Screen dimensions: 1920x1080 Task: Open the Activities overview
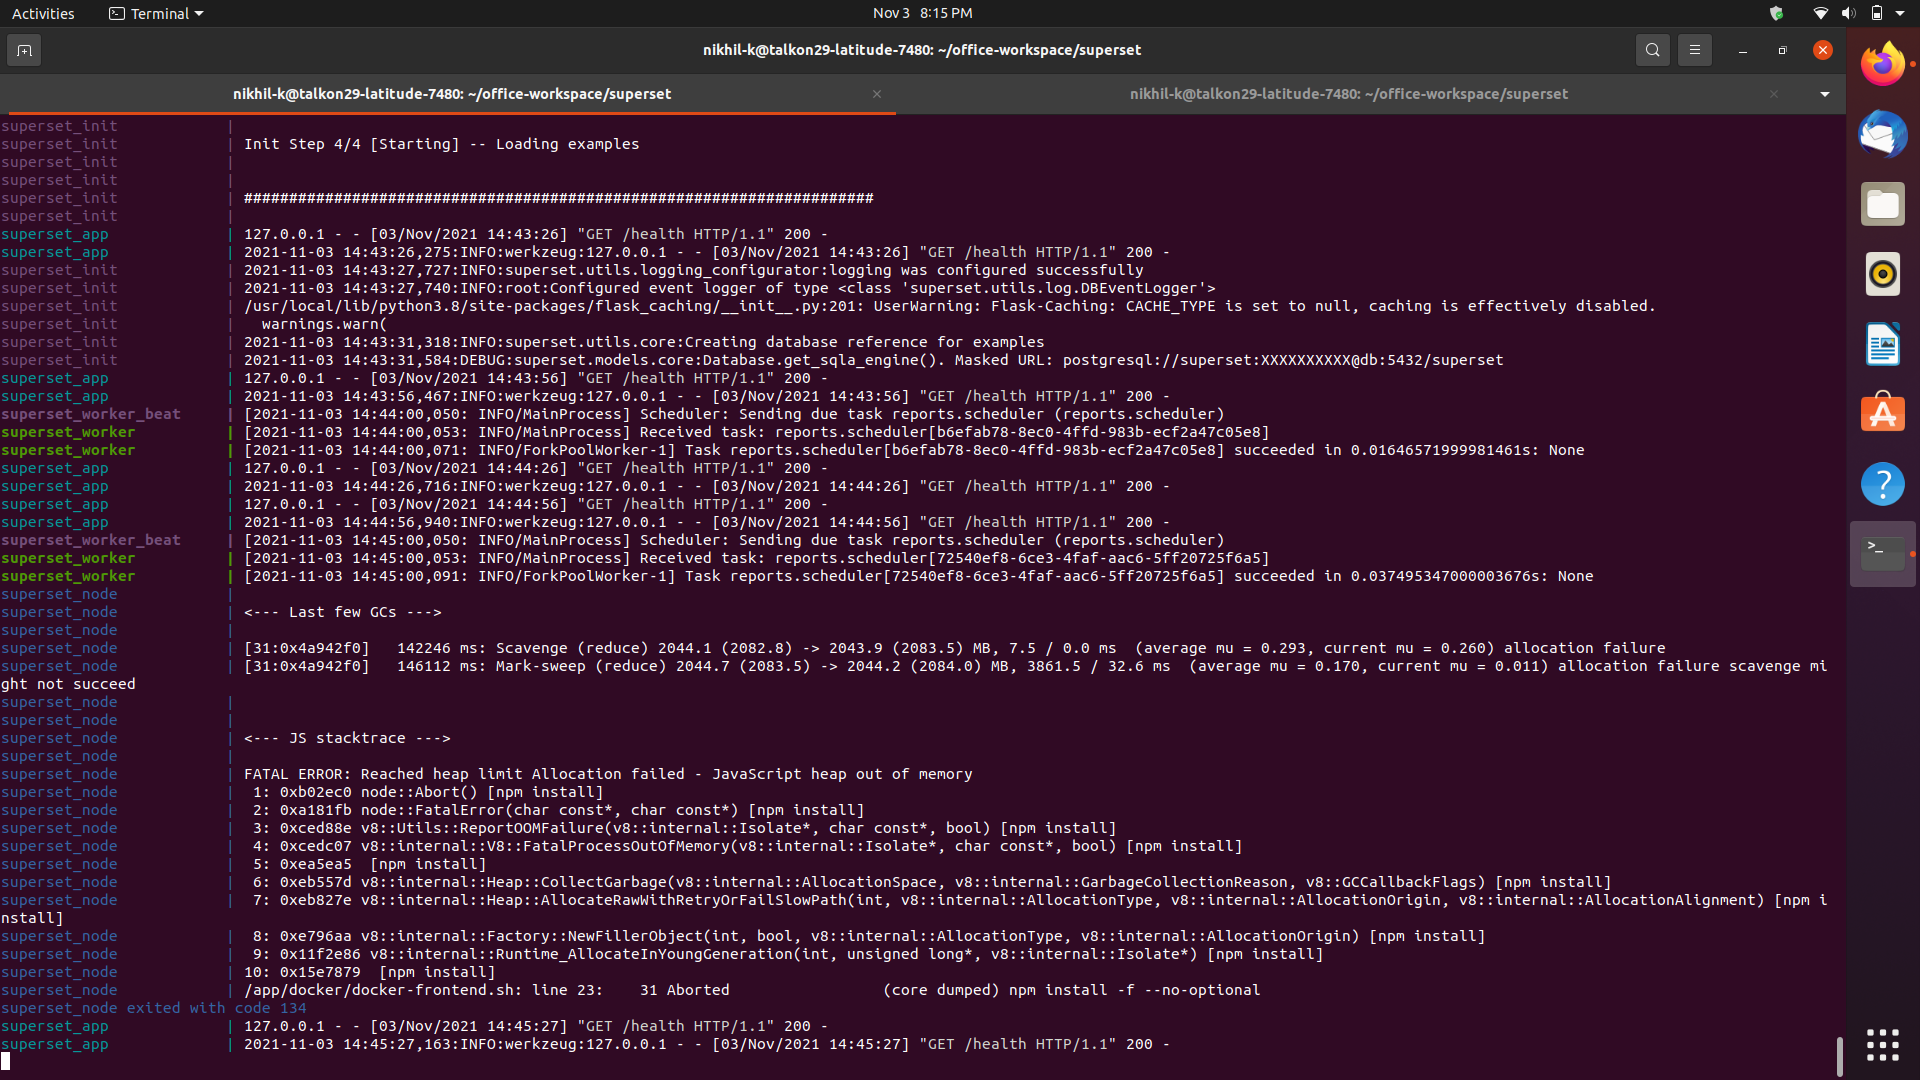pyautogui.click(x=43, y=13)
